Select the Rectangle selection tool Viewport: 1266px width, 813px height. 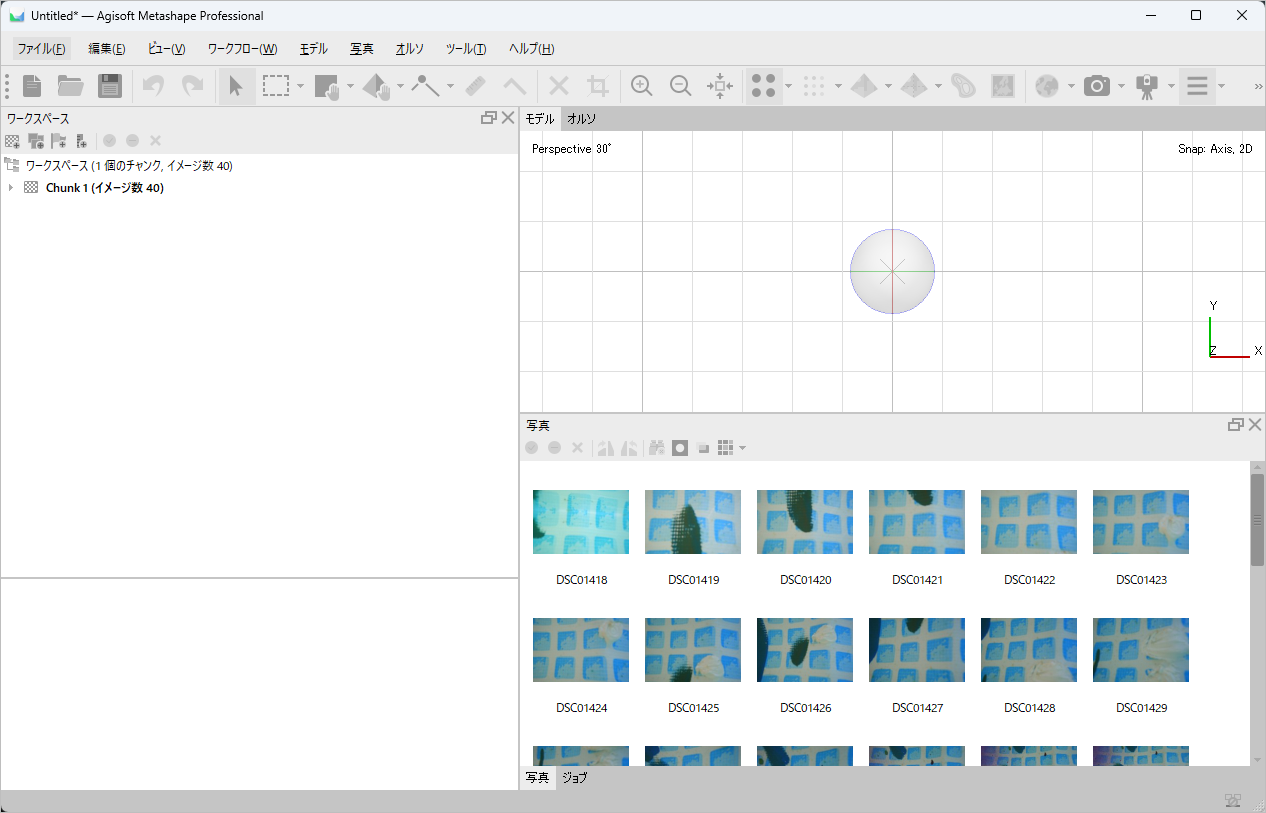pyautogui.click(x=276, y=86)
